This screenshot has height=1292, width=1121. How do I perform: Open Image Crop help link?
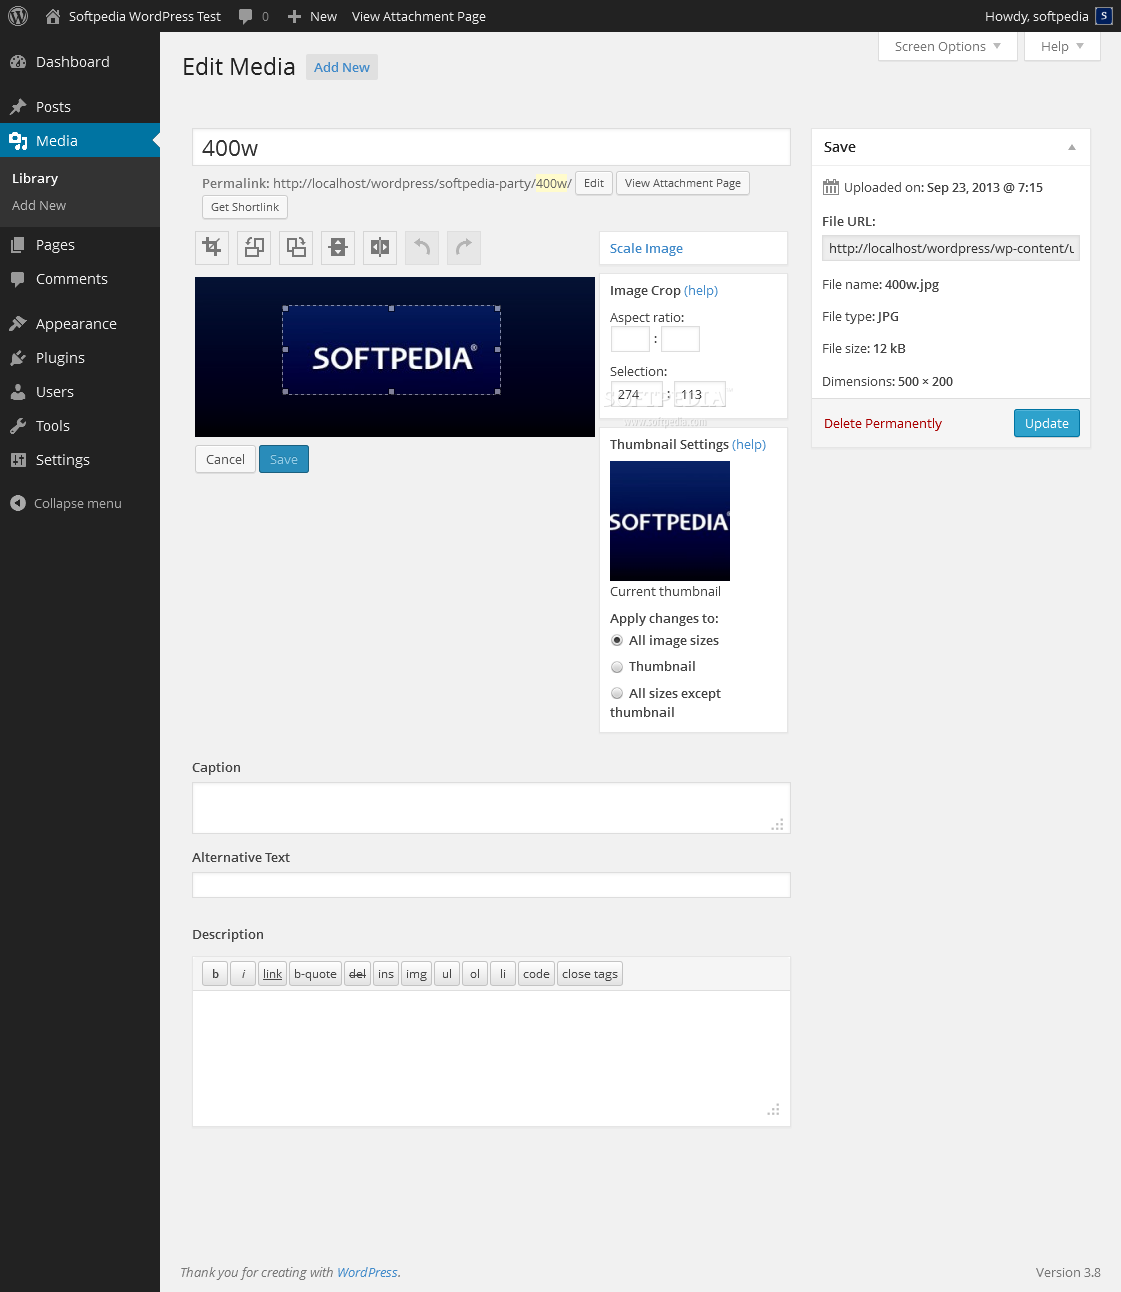click(701, 290)
